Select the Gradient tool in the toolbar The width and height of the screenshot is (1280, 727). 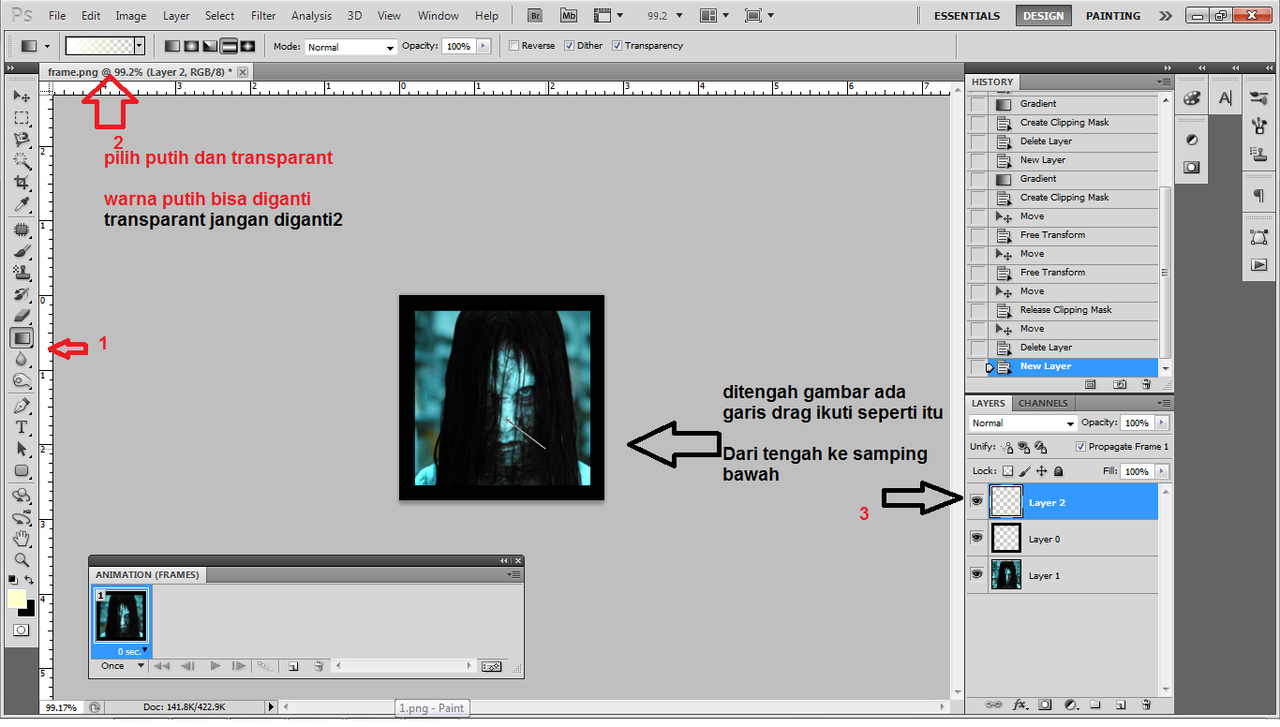coord(21,337)
